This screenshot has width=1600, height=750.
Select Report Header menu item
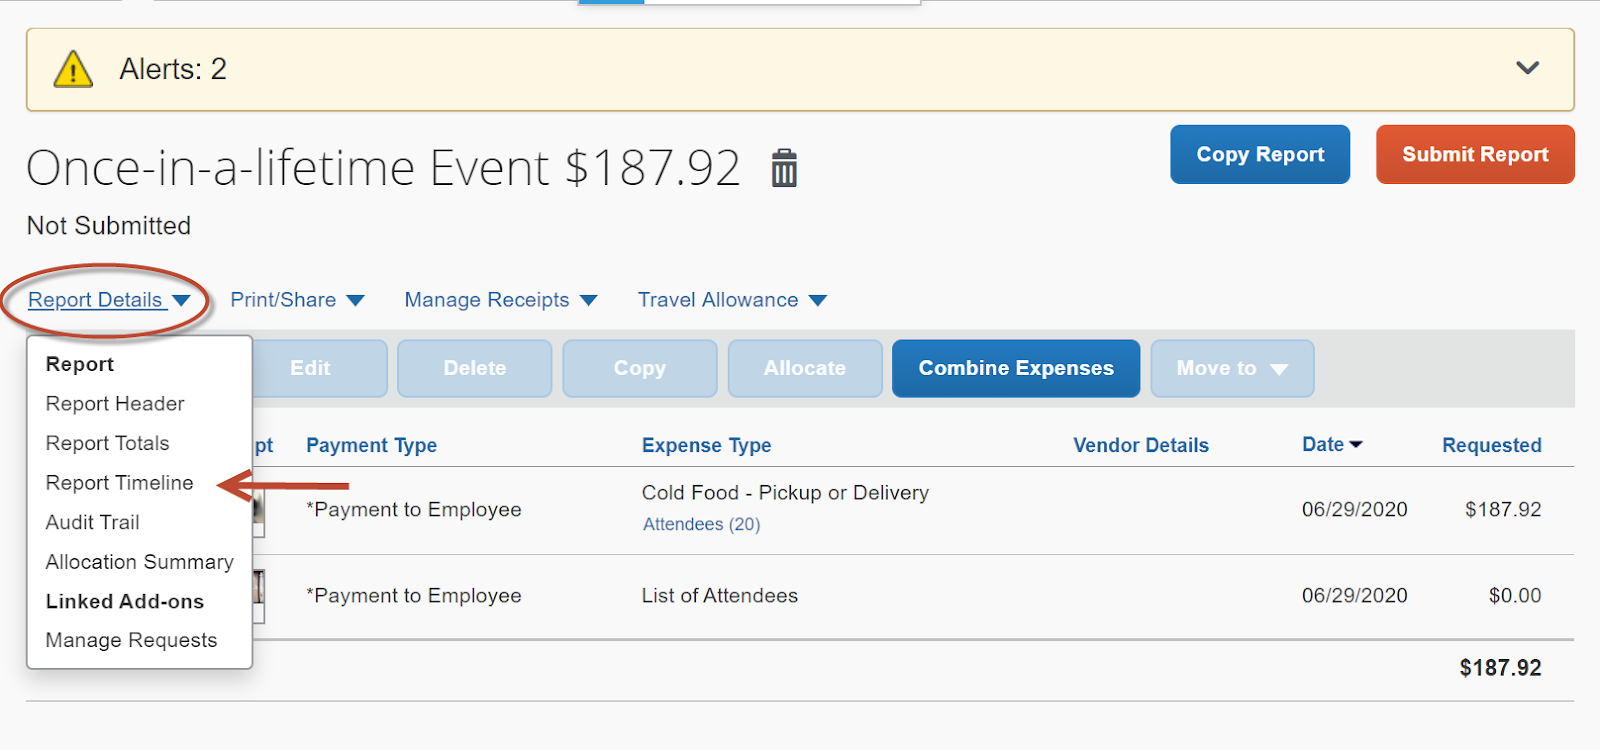[x=115, y=404]
